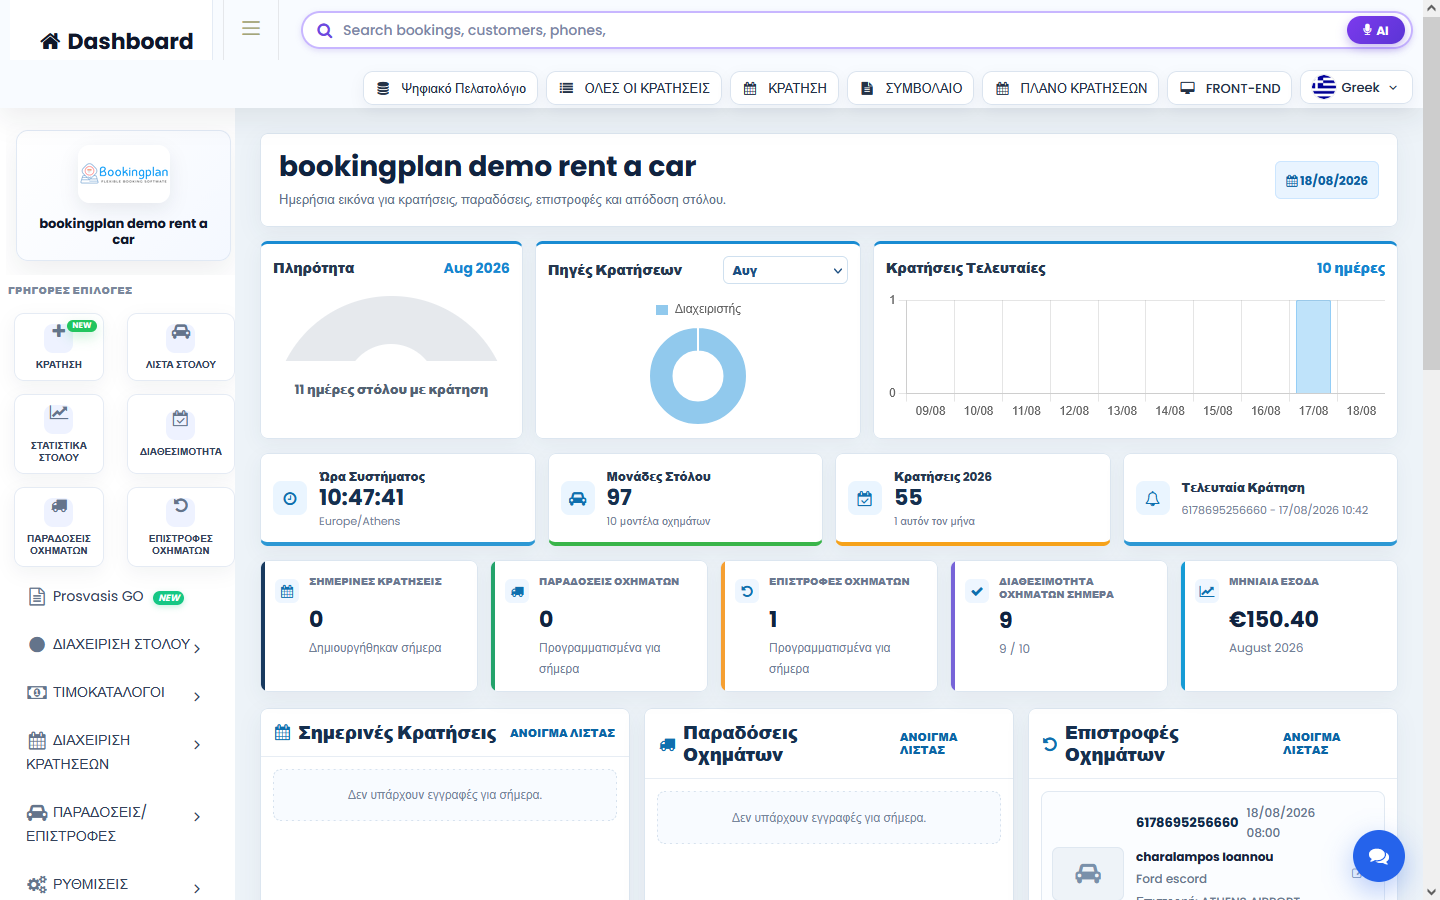The image size is (1440, 900).
Task: Activate the AI voice search button
Action: (x=1376, y=30)
